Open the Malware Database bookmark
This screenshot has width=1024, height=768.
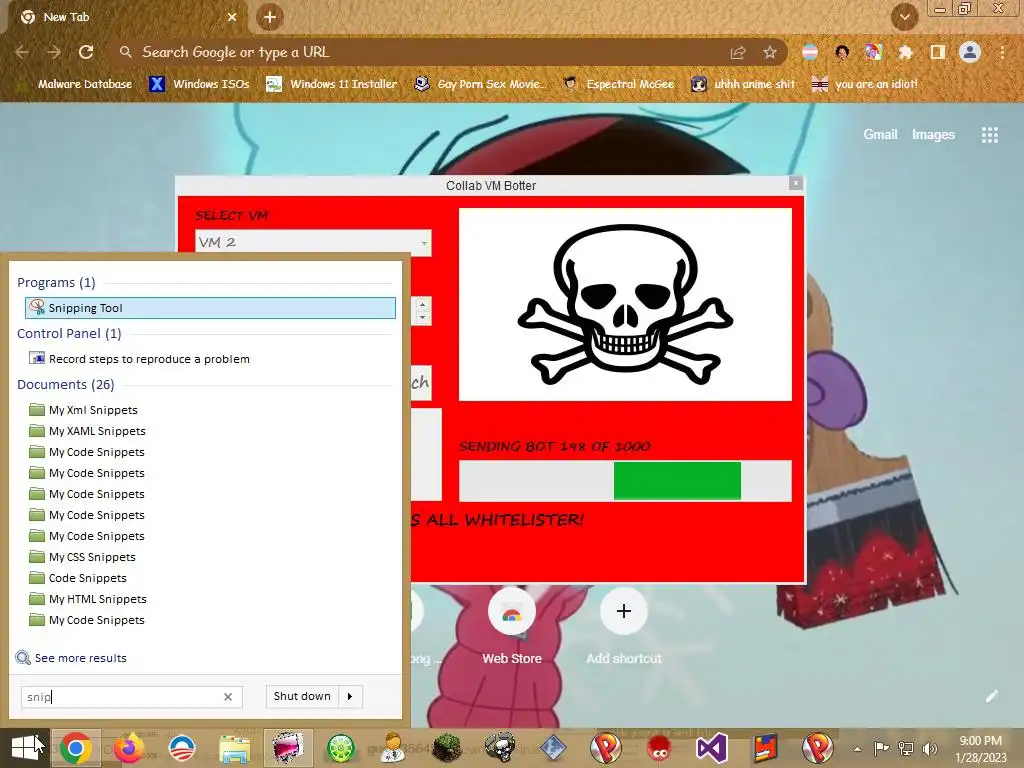click(x=76, y=84)
